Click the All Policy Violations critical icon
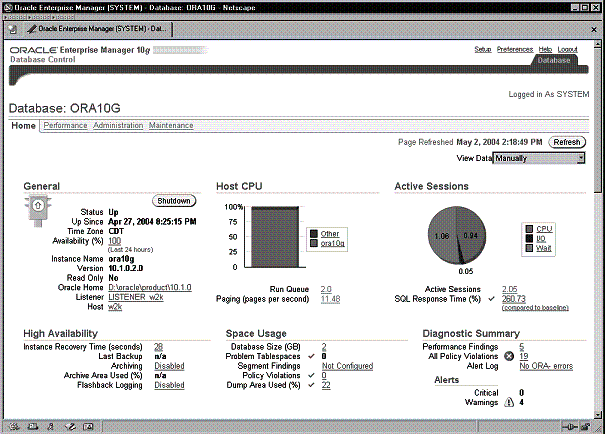 (x=509, y=356)
